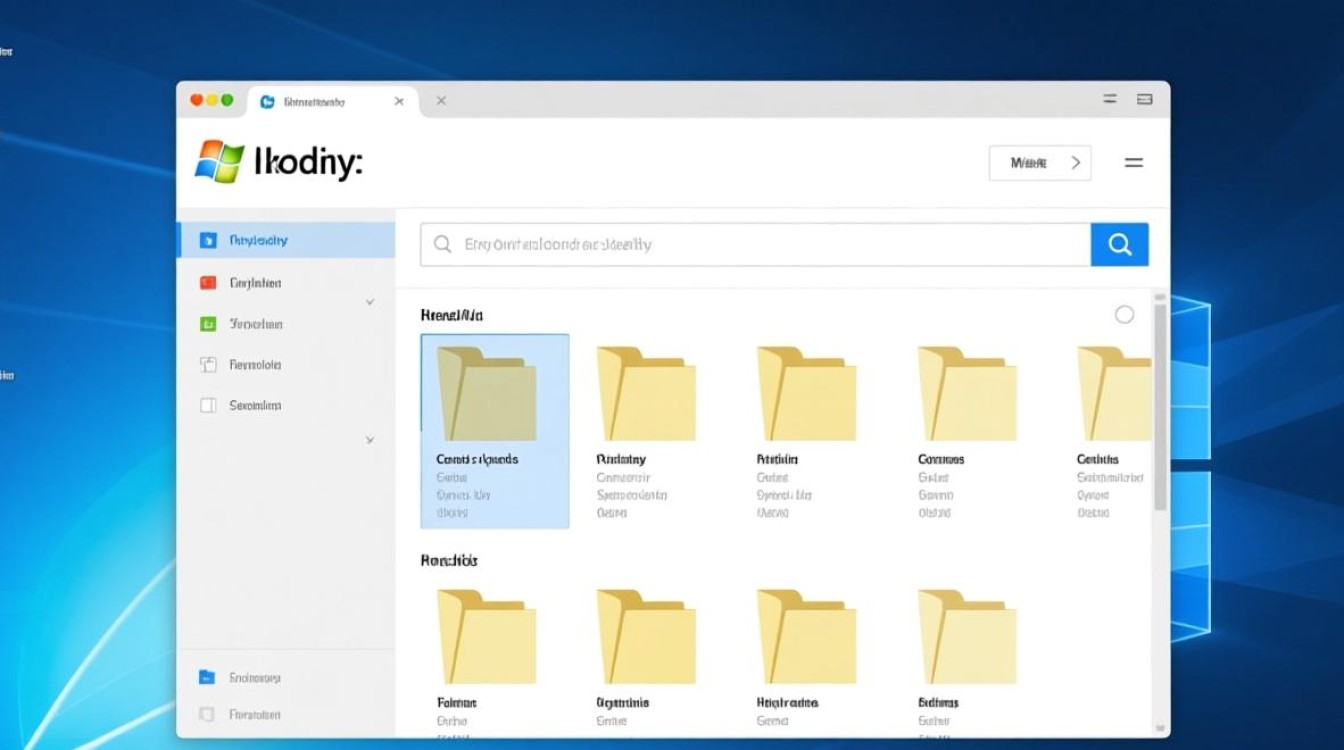Select the circle selection toggle above the folders
This screenshot has width=1344, height=750.
point(1125,314)
